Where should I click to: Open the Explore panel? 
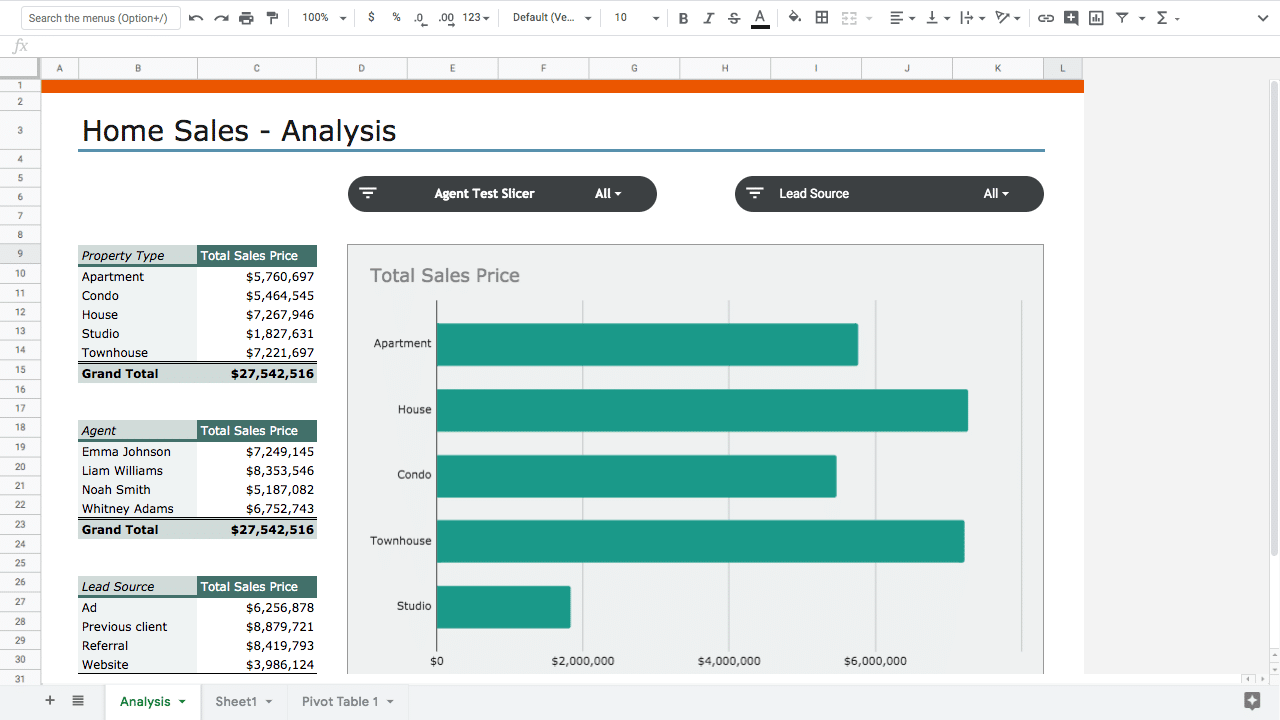[1252, 700]
